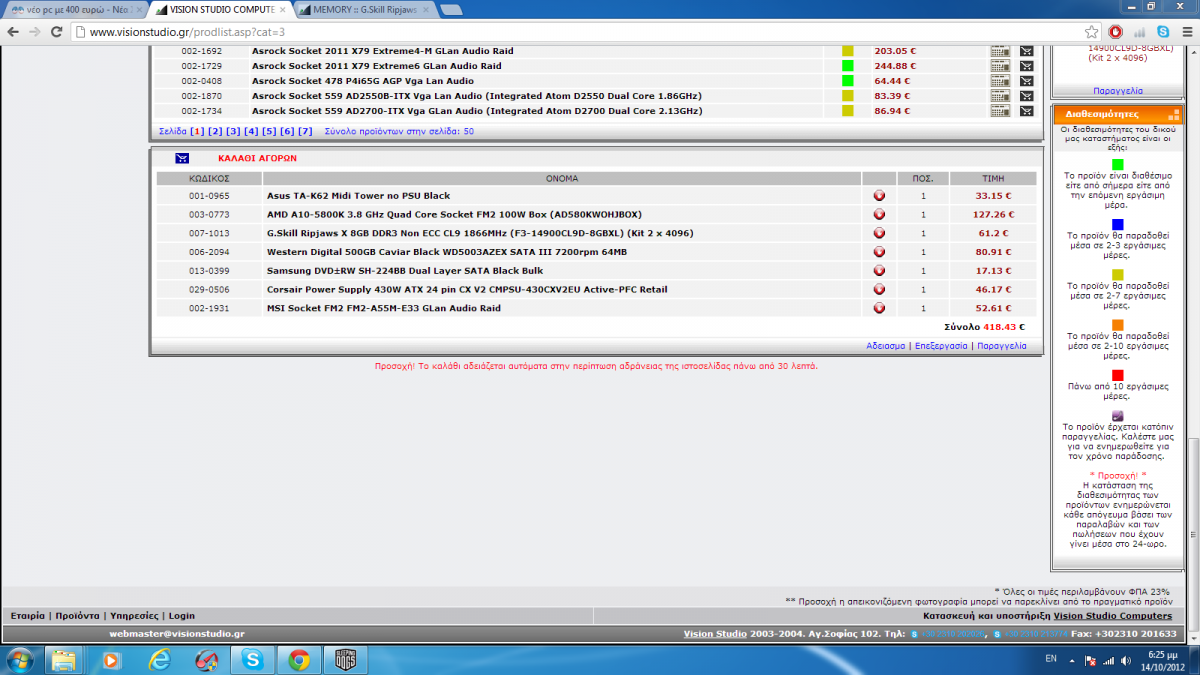Remove AMD A10-5800K from the cart
The width and height of the screenshot is (1200, 675).
tap(879, 214)
